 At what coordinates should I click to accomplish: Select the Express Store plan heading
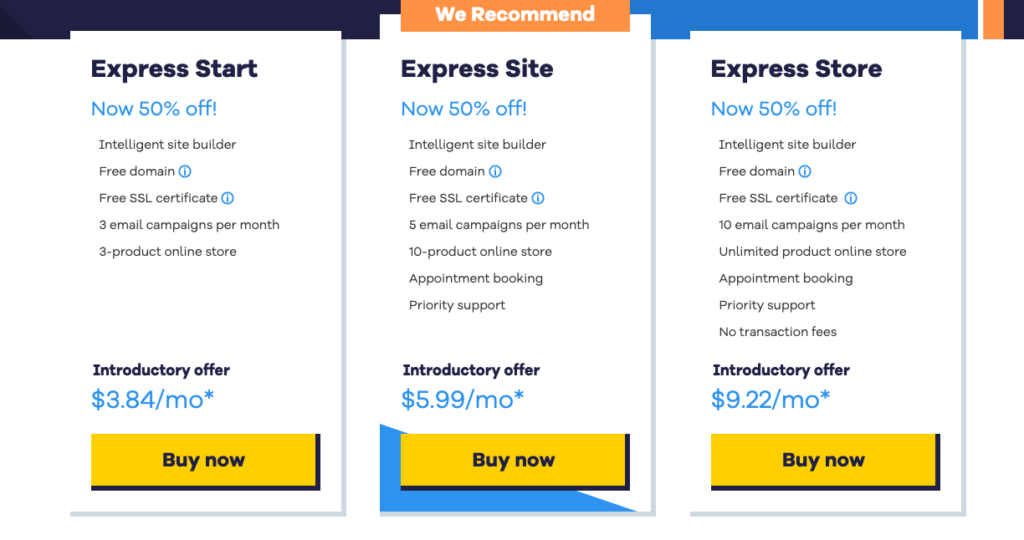(x=796, y=69)
